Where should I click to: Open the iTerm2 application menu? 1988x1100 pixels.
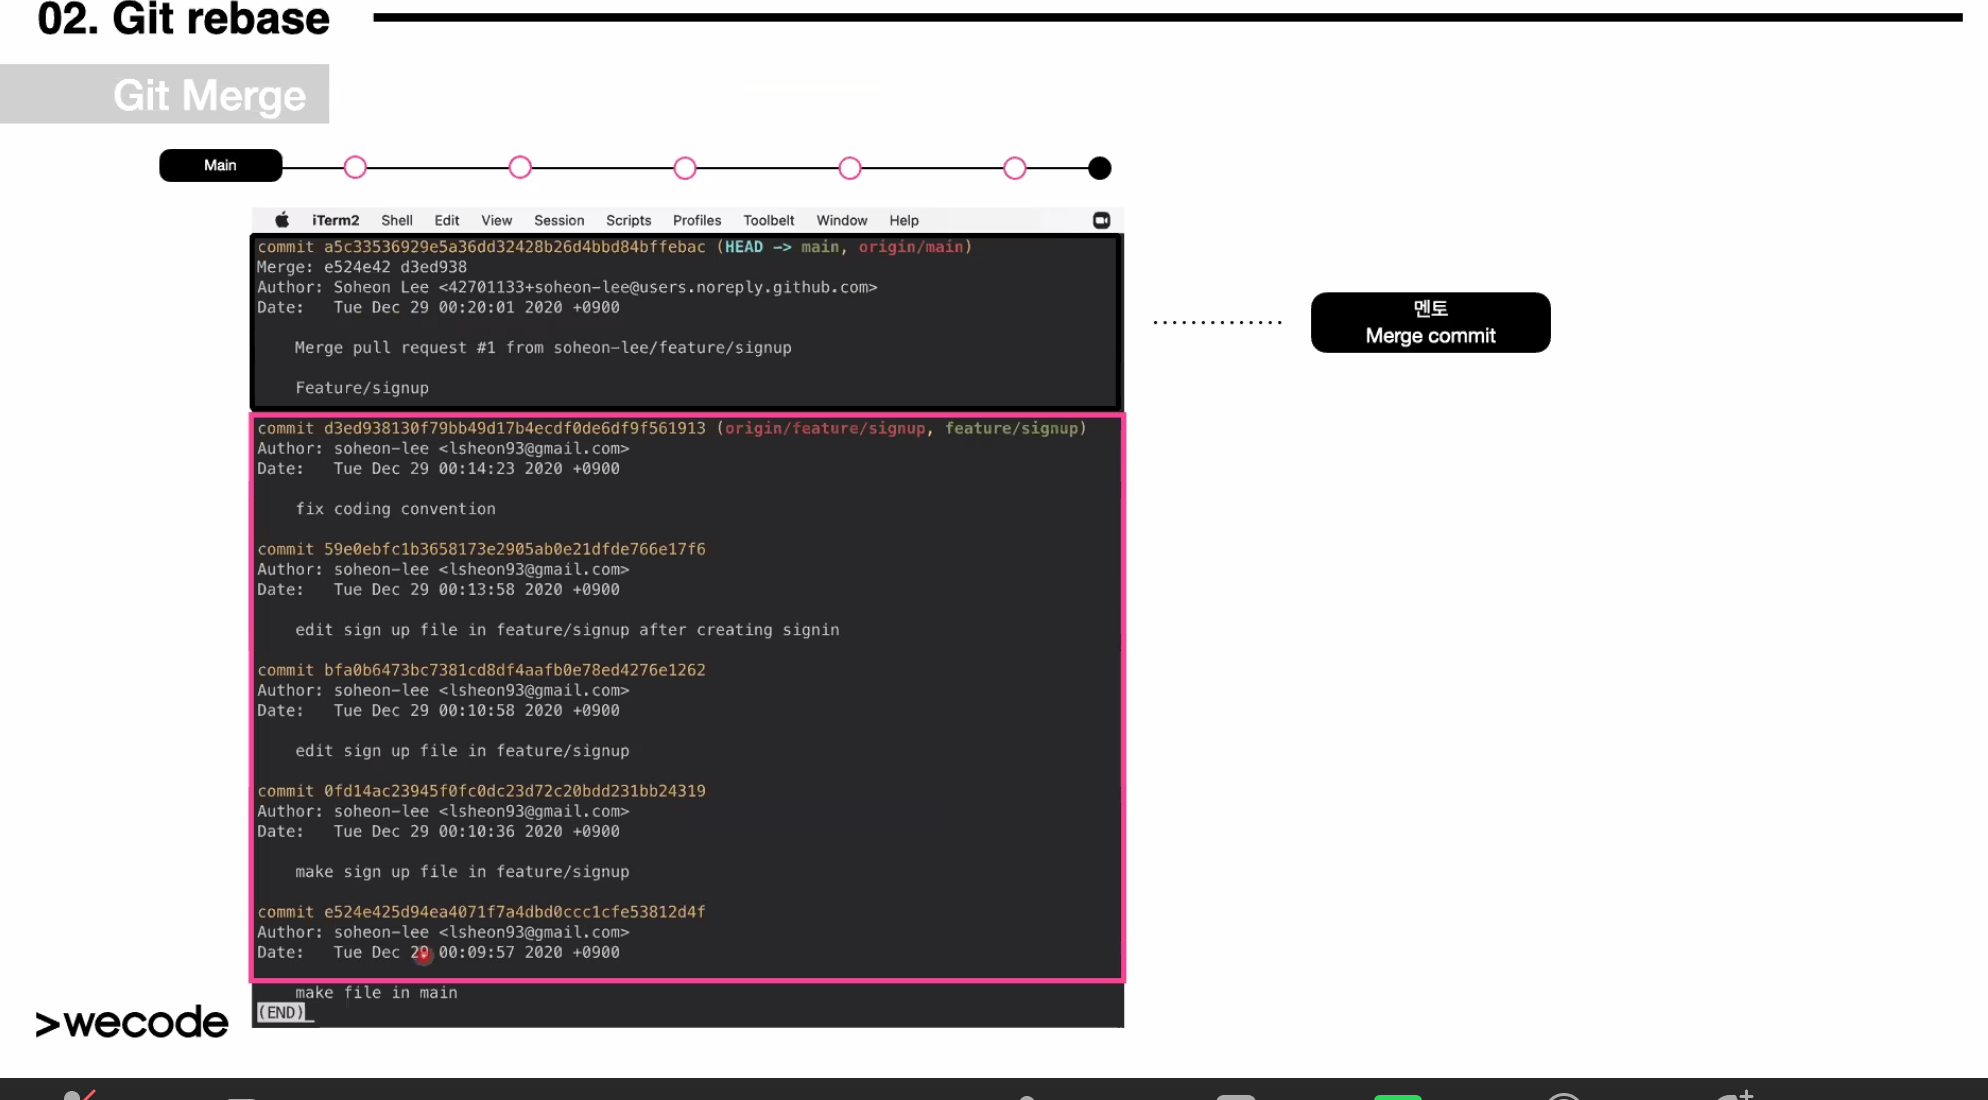(335, 220)
